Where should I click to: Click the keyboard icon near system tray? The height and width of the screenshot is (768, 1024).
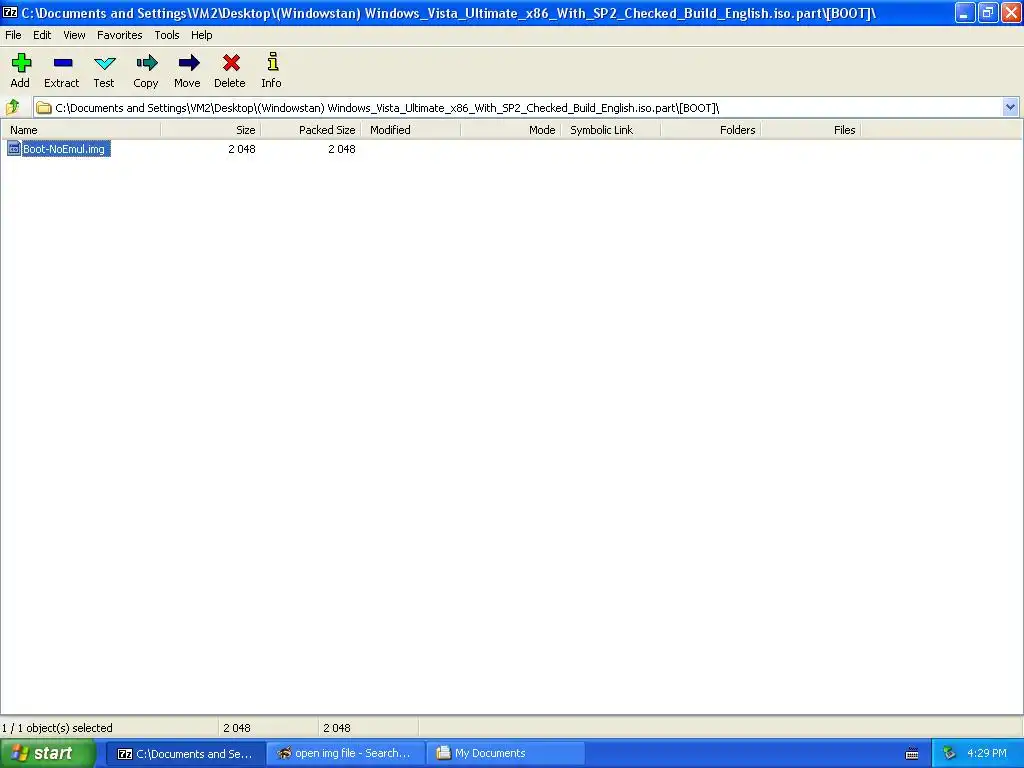(x=912, y=754)
